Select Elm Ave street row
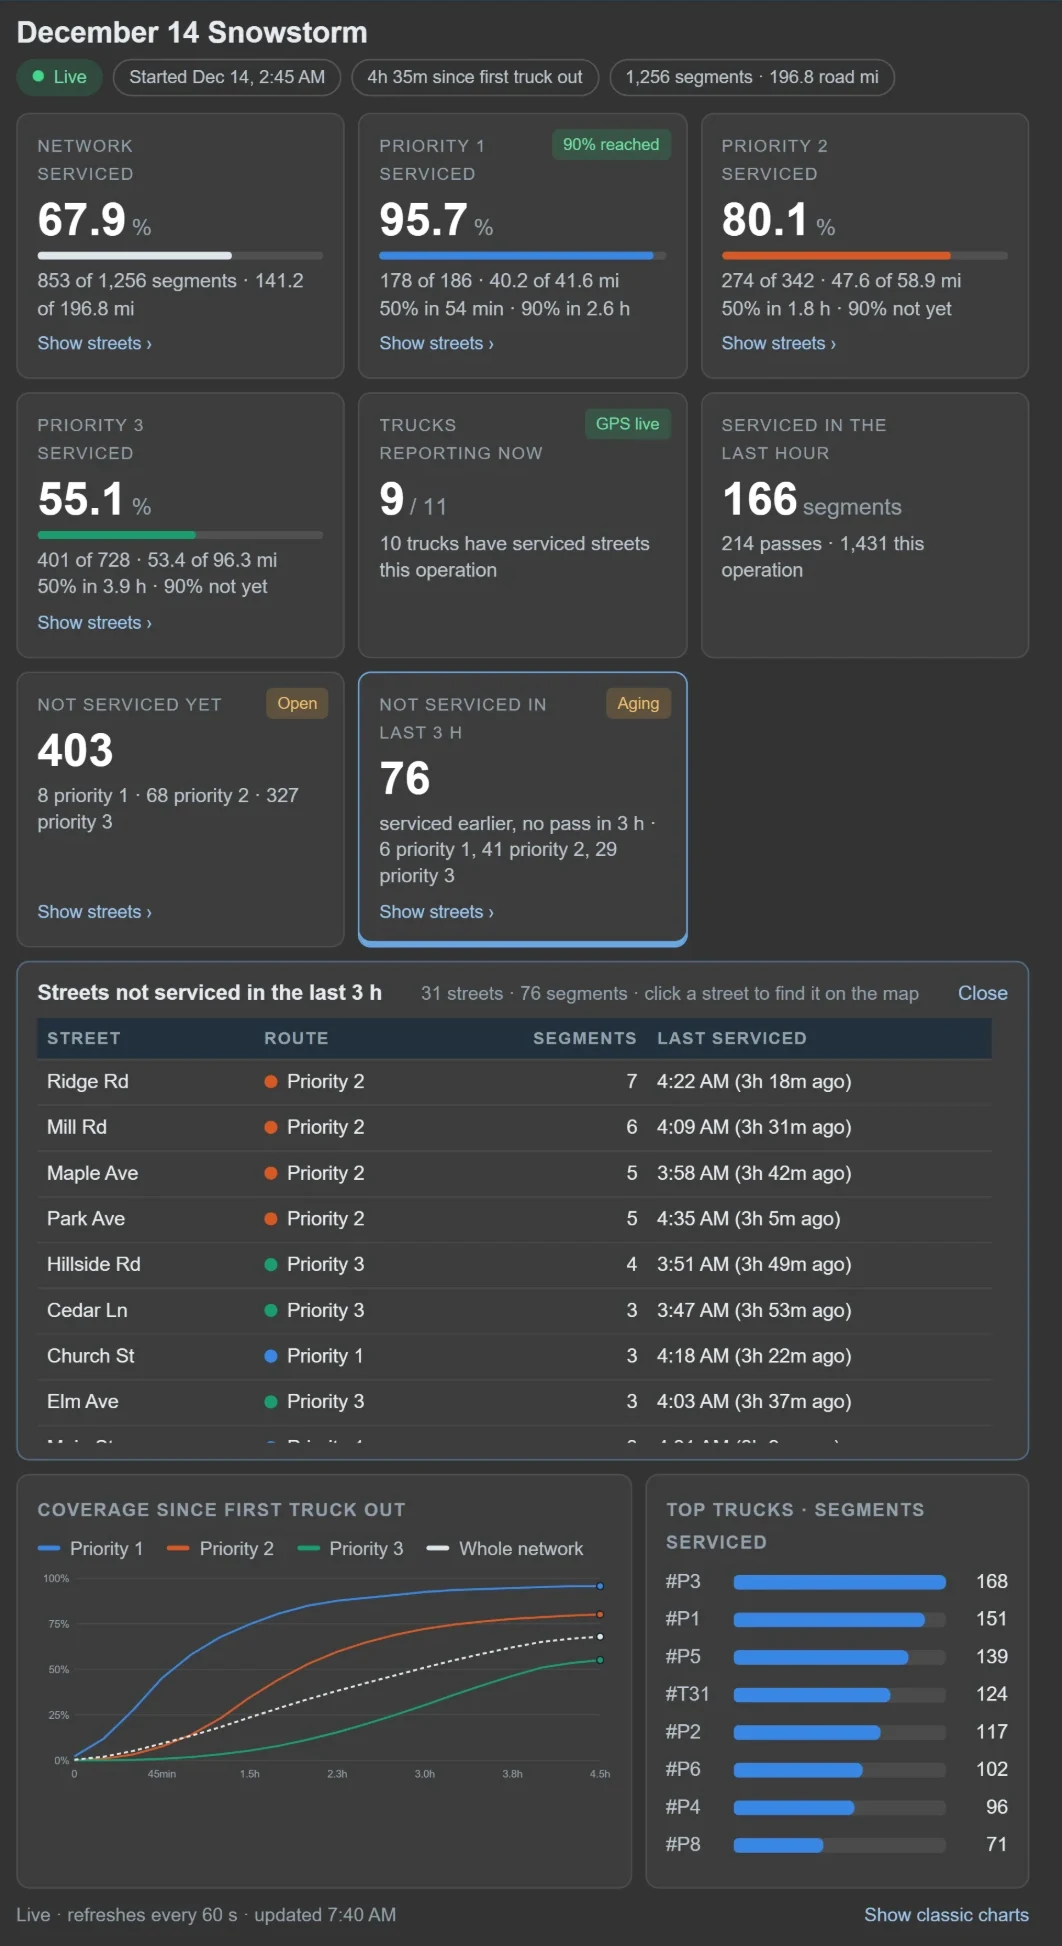Screen dimensions: 1062x1946 pos(514,1402)
